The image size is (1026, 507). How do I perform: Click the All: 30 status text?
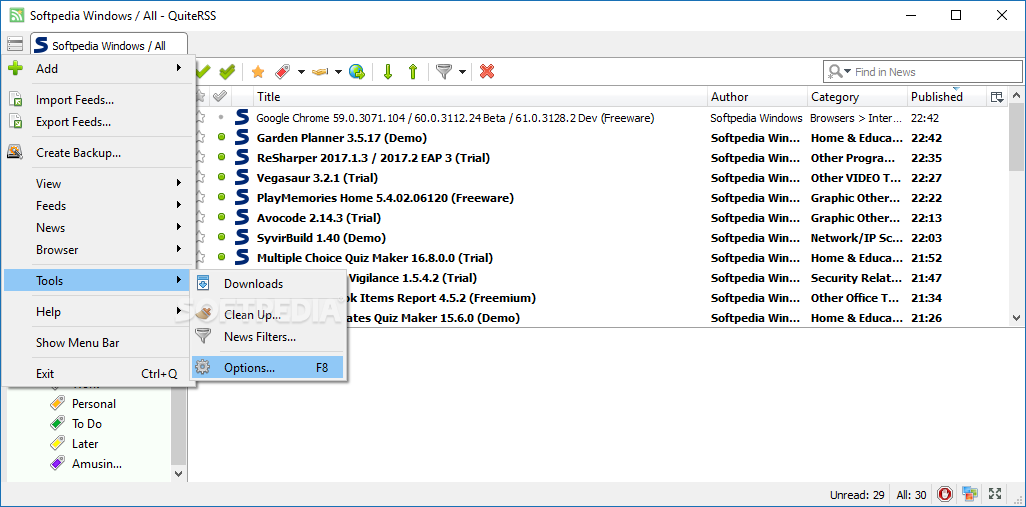(911, 495)
